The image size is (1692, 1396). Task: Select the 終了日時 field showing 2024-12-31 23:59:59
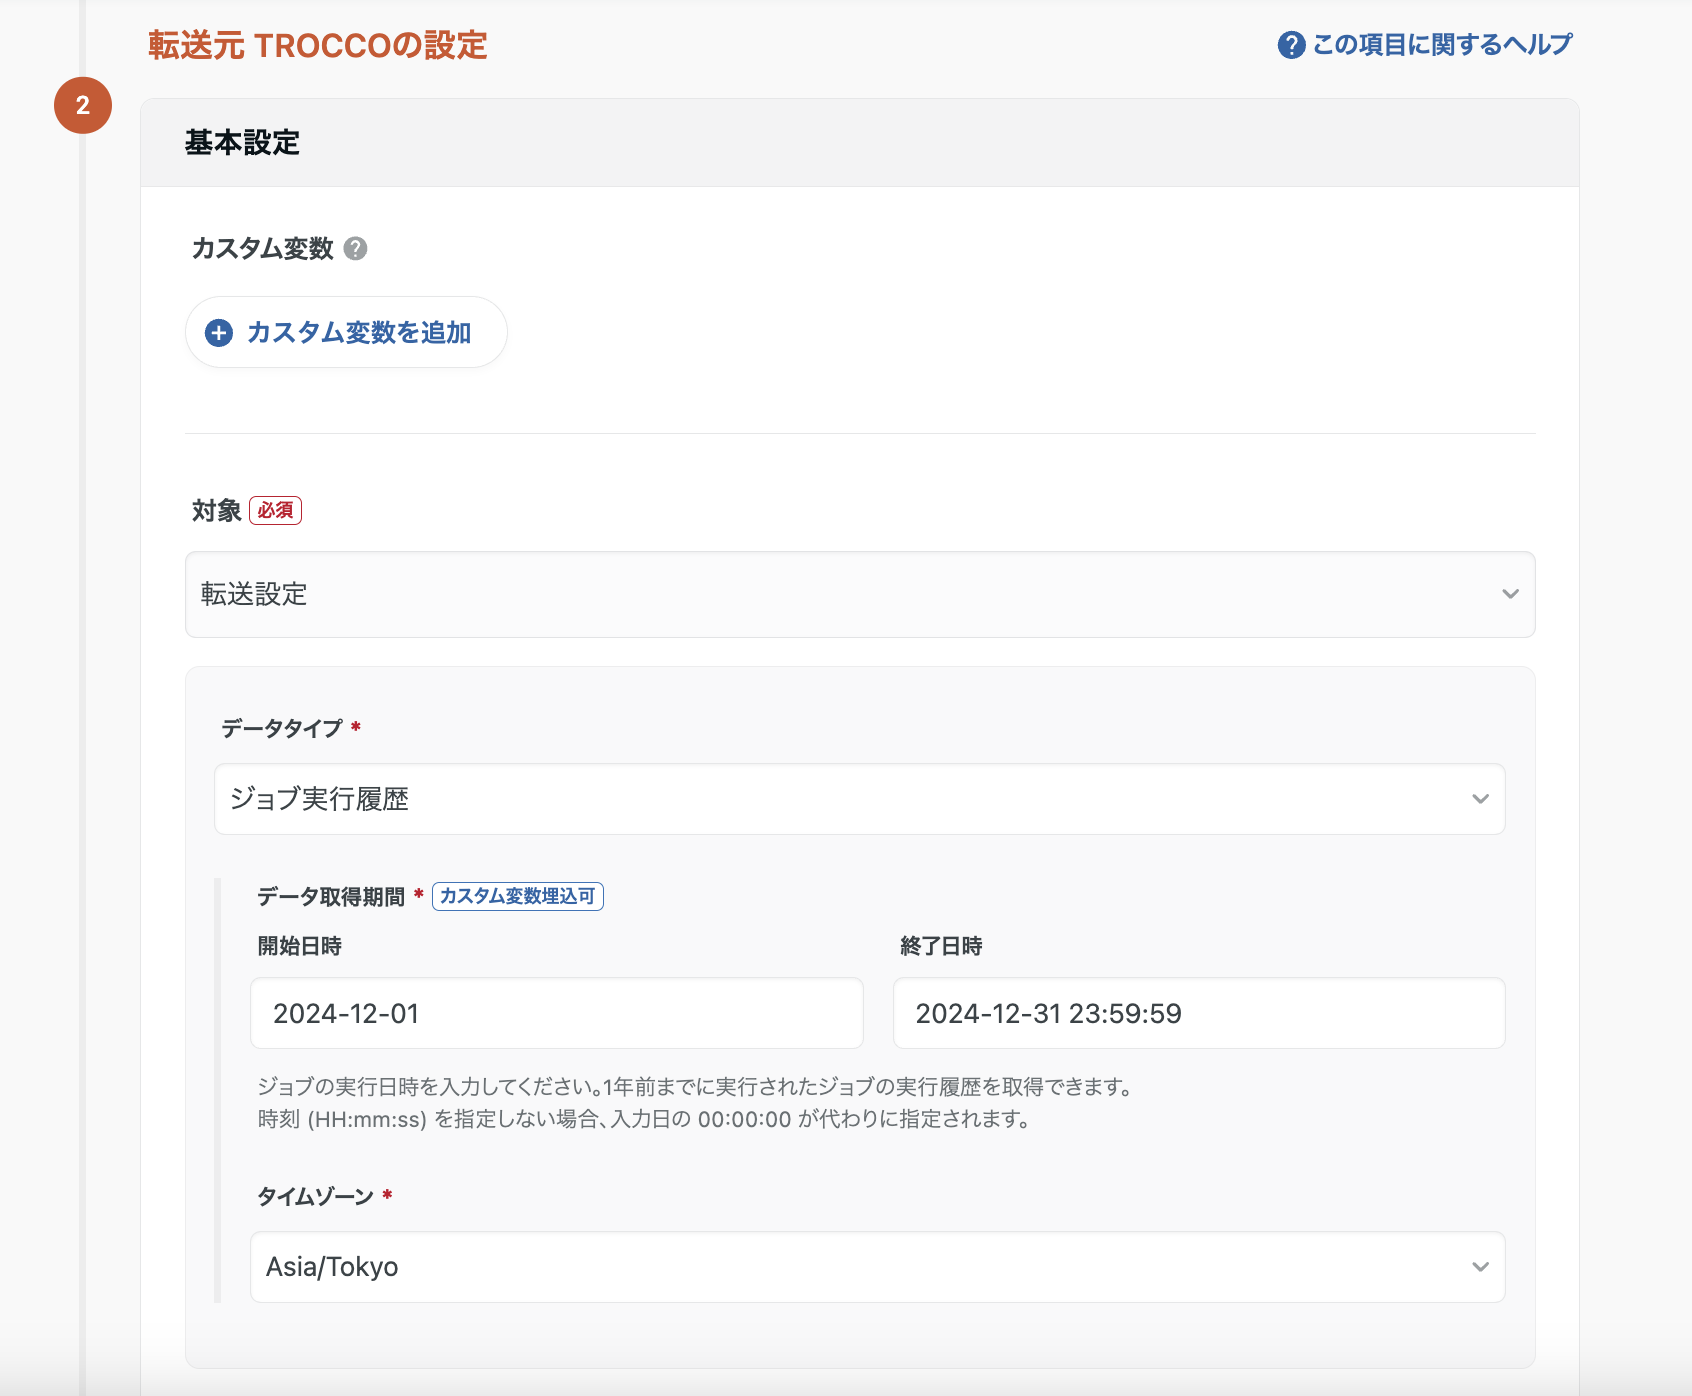pyautogui.click(x=1199, y=1013)
